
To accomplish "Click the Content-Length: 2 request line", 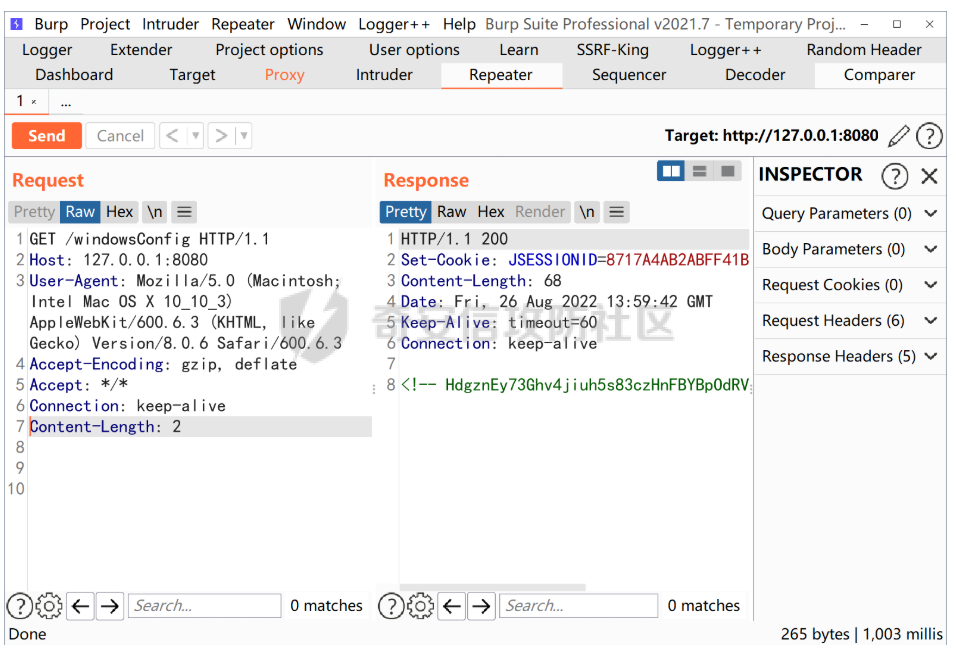I will (x=200, y=426).
